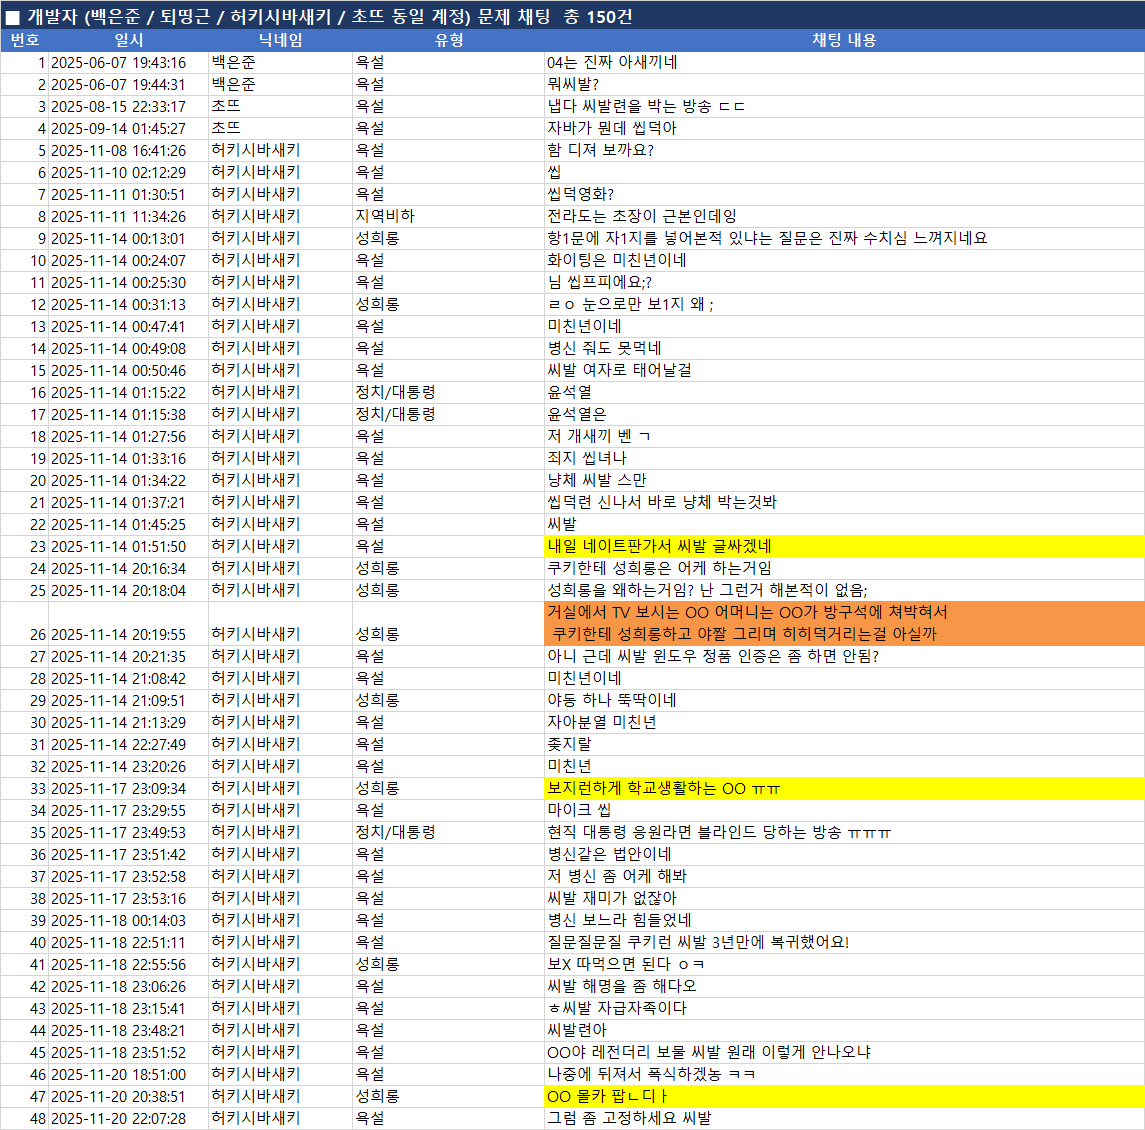Select date cell 2025-11-14 20:19:55
Screen dimensions: 1145x1130
(129, 624)
